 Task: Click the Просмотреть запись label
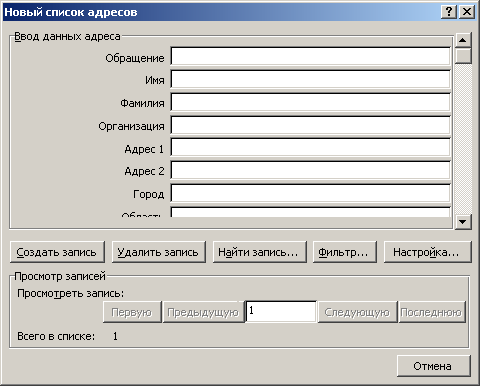click(70, 293)
